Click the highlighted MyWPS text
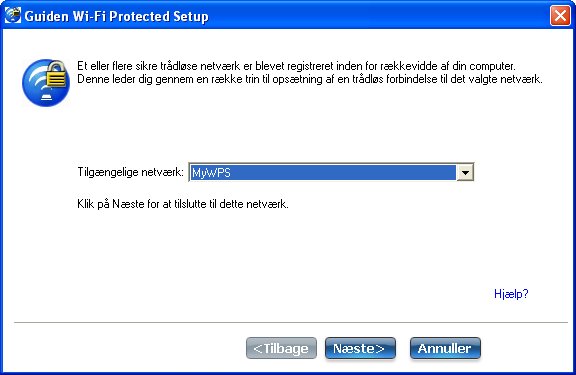The width and height of the screenshot is (576, 375). [211, 173]
